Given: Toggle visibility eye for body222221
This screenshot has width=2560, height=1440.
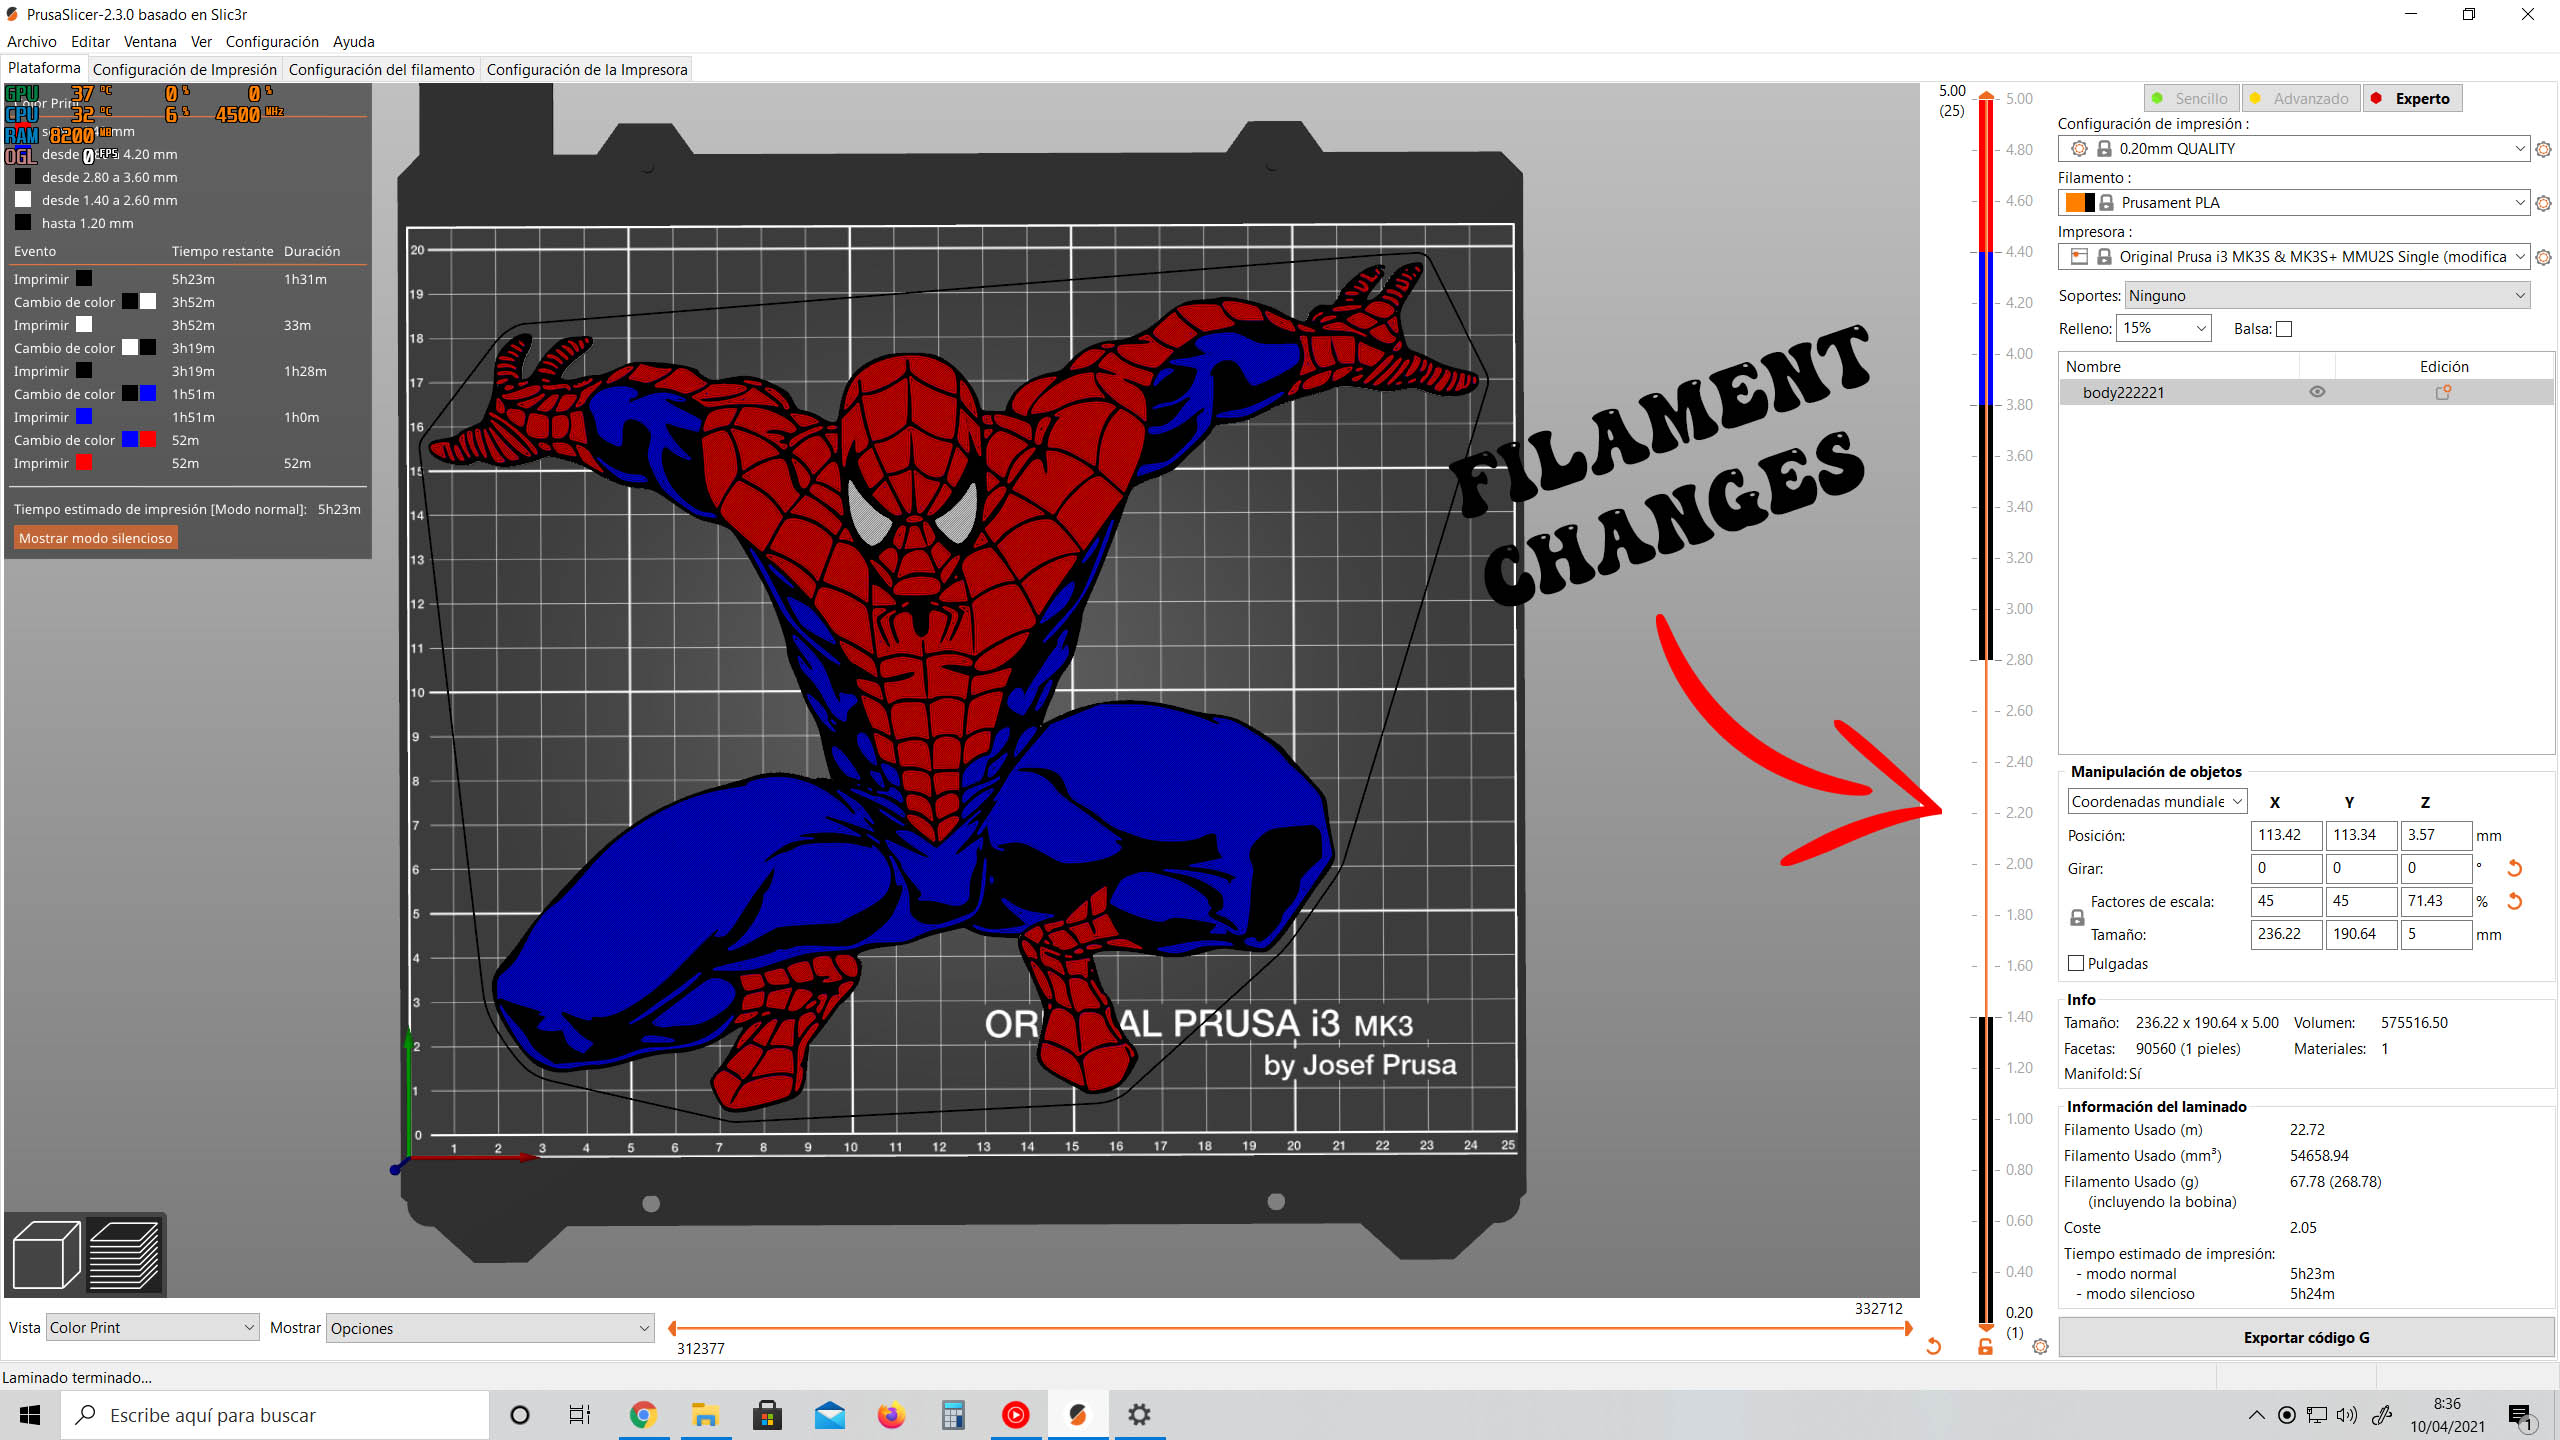Looking at the screenshot, I should click(x=2317, y=392).
